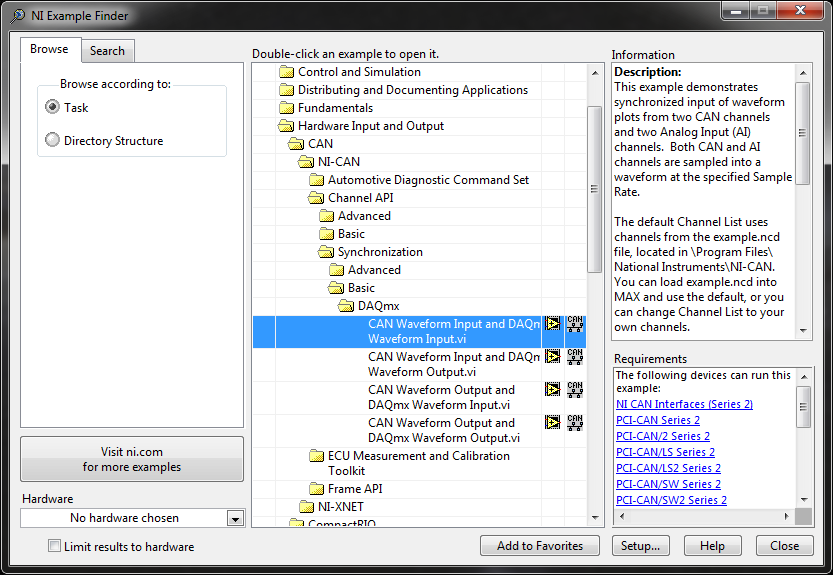Image resolution: width=833 pixels, height=575 pixels.
Task: Click the CAN icon beside CAN Waveform Output and DAQmx Waveform Output.vi
Action: tap(575, 422)
